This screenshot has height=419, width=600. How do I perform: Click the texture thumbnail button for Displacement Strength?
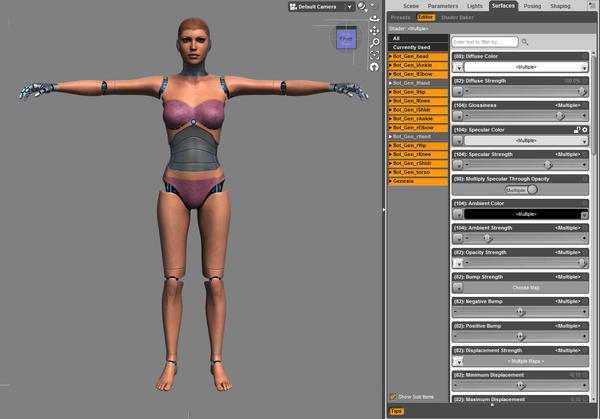458,361
